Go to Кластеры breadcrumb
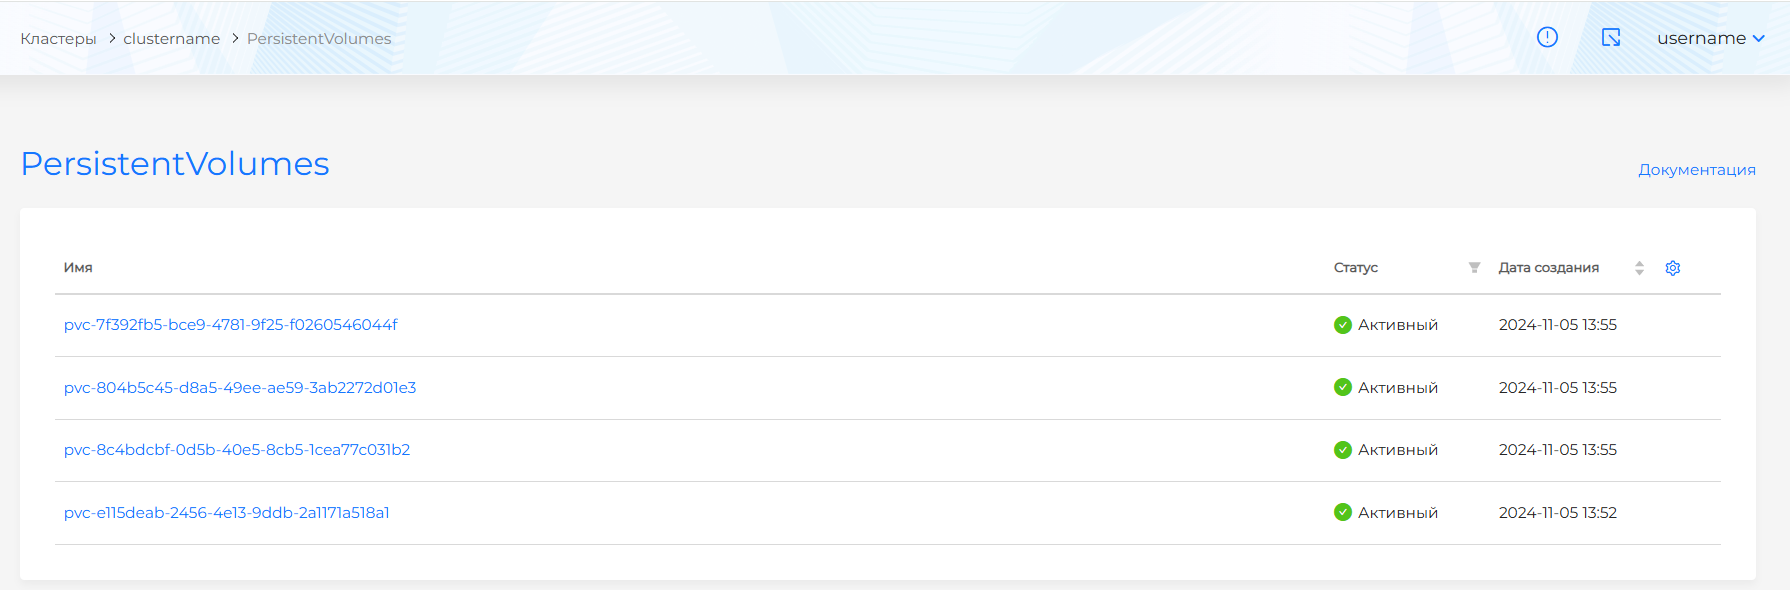This screenshot has height=590, width=1790. (x=58, y=39)
